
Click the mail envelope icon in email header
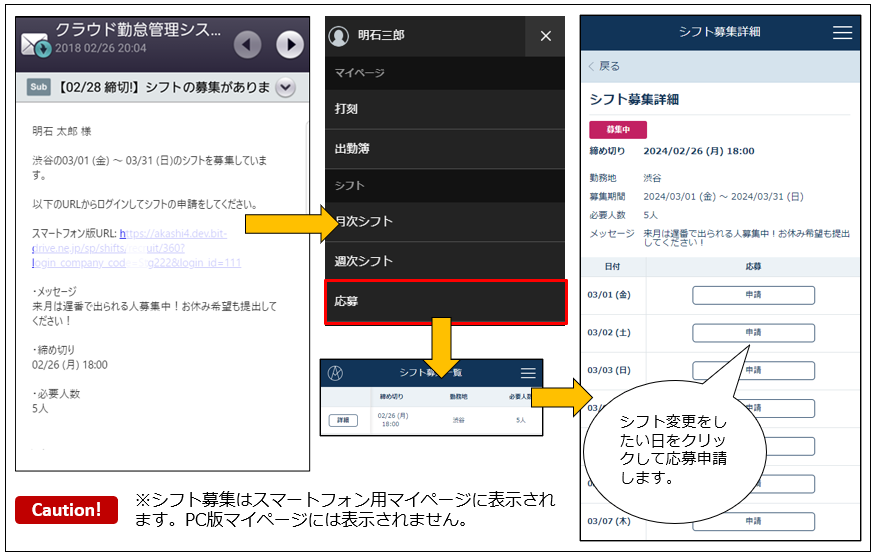35,45
